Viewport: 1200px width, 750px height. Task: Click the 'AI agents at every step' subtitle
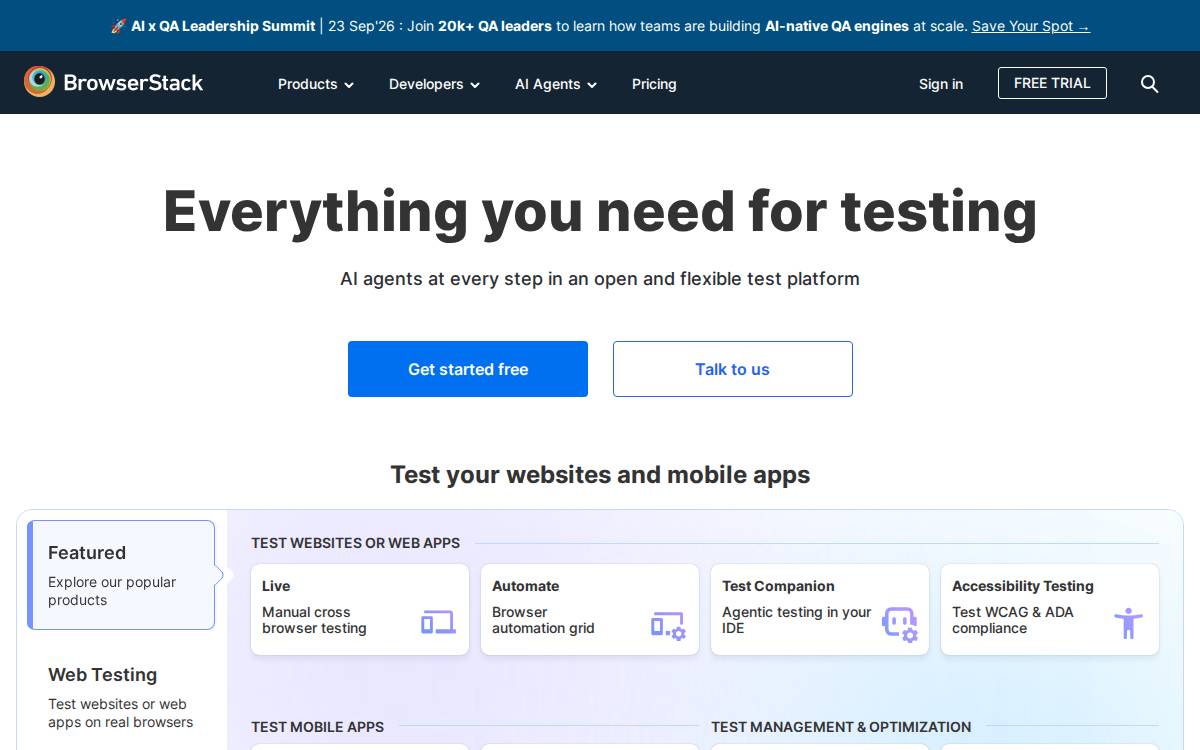coord(600,279)
